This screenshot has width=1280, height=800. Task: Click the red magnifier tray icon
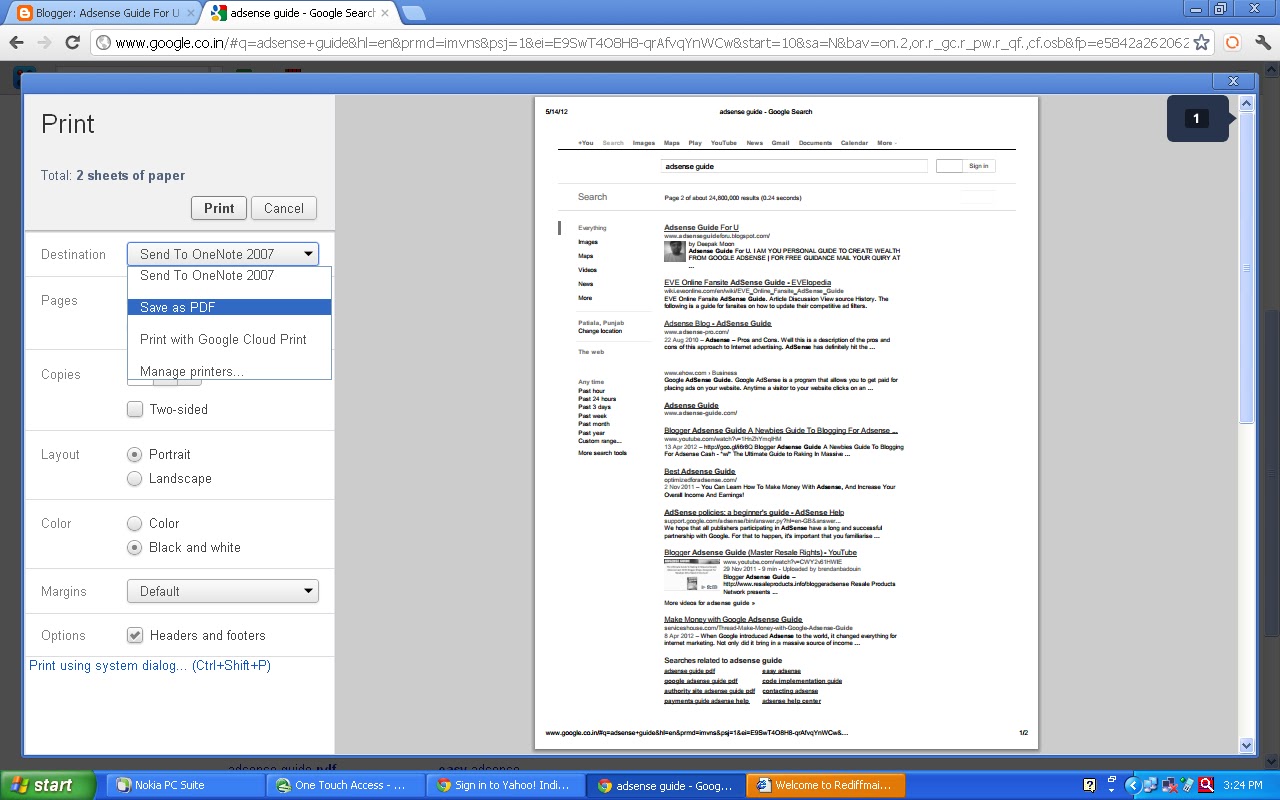pyautogui.click(x=1206, y=785)
